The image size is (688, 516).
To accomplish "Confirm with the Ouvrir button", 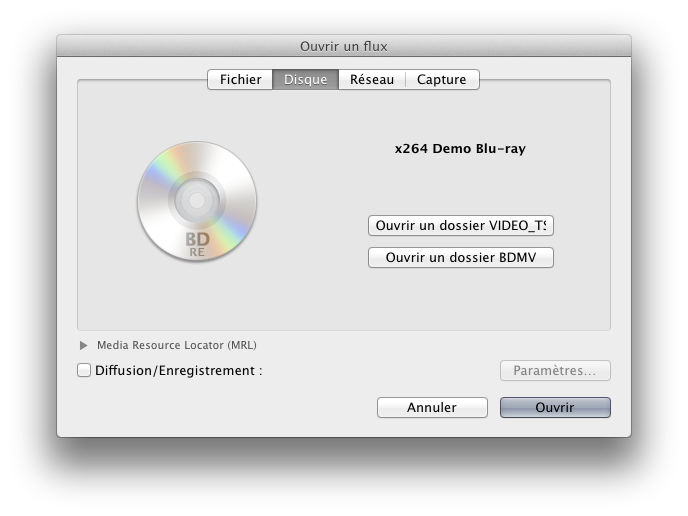I will tap(555, 407).
